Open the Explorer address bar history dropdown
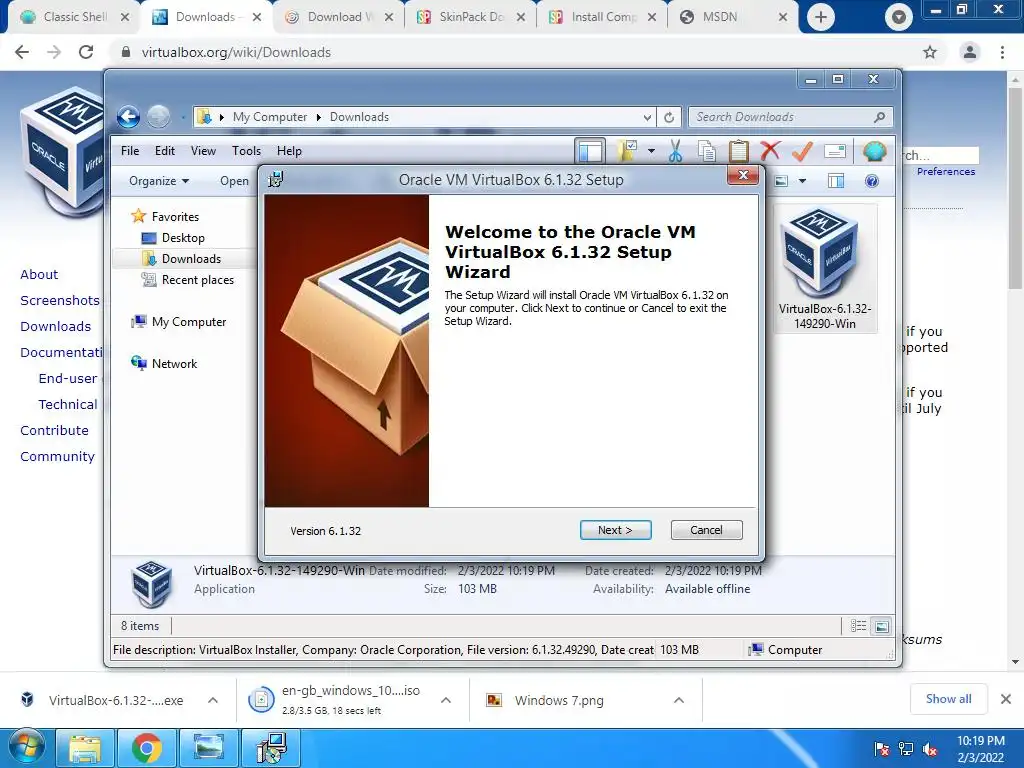 (x=647, y=118)
